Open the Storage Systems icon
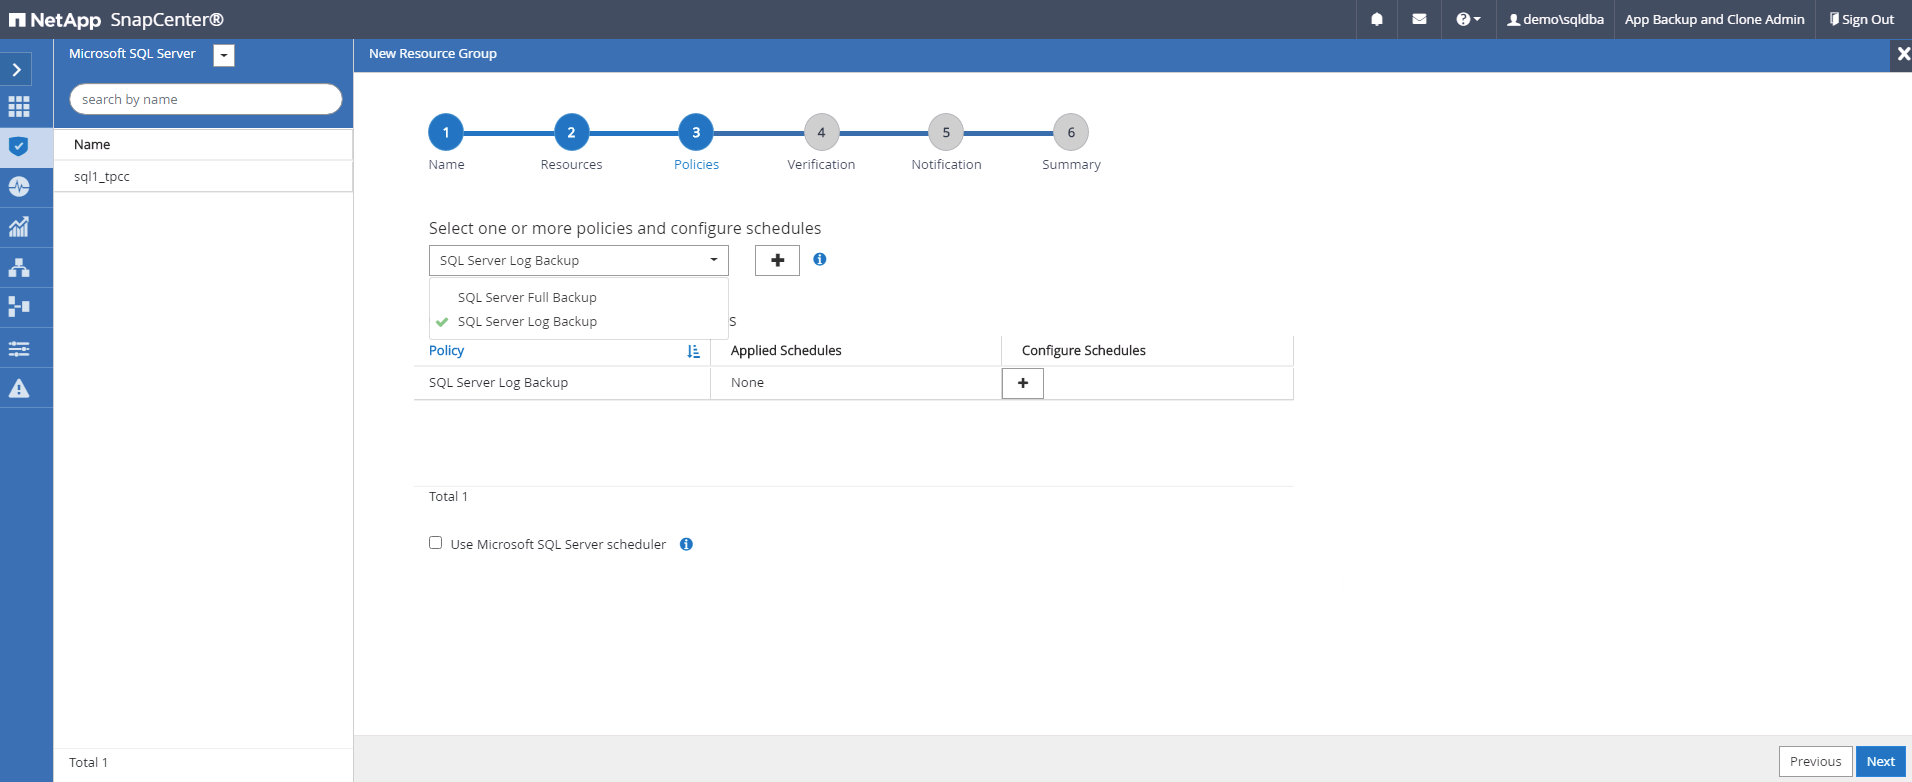The height and width of the screenshot is (782, 1912). [x=19, y=307]
